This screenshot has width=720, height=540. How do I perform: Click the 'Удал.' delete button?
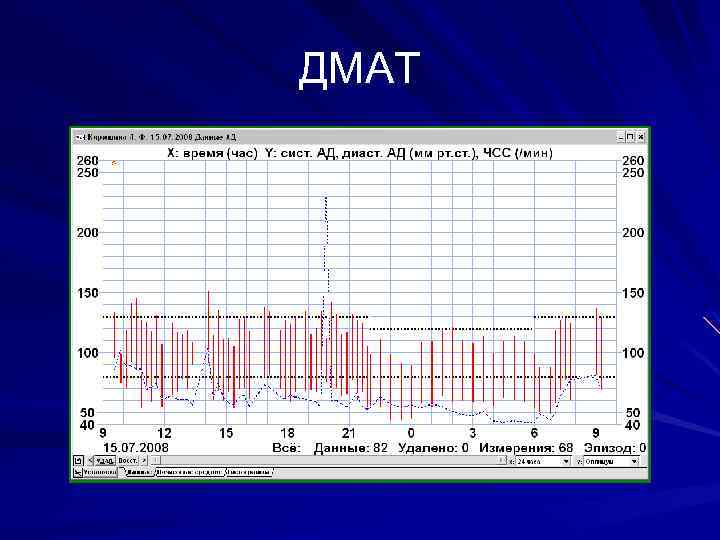pos(105,461)
